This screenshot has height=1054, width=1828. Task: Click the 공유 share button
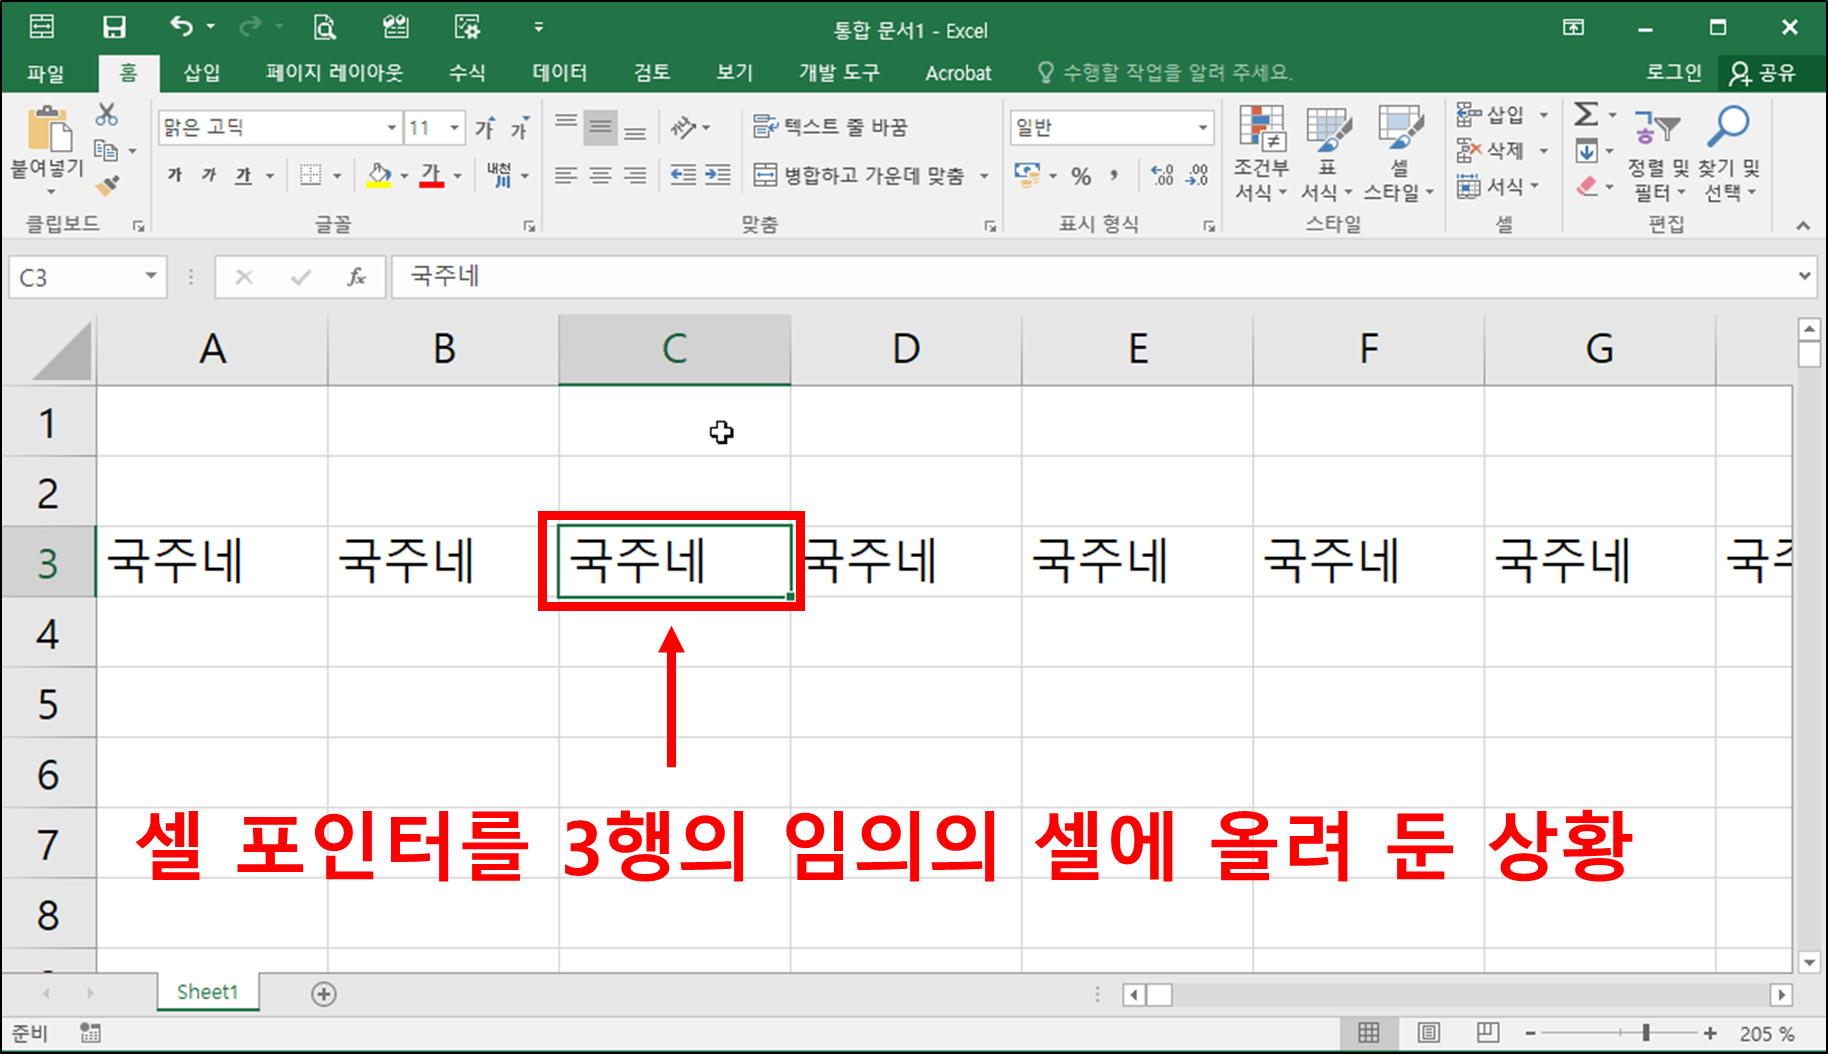1763,72
